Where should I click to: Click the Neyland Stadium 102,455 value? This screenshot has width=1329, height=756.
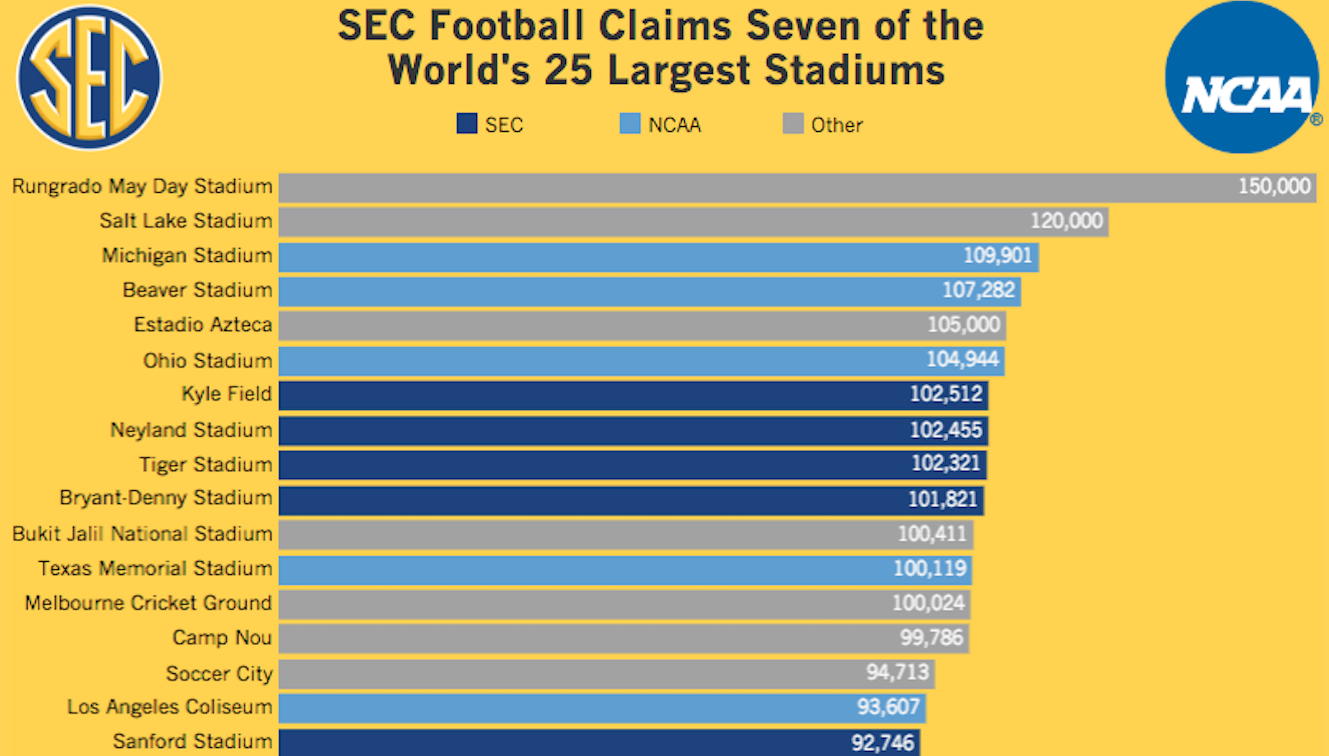[946, 430]
